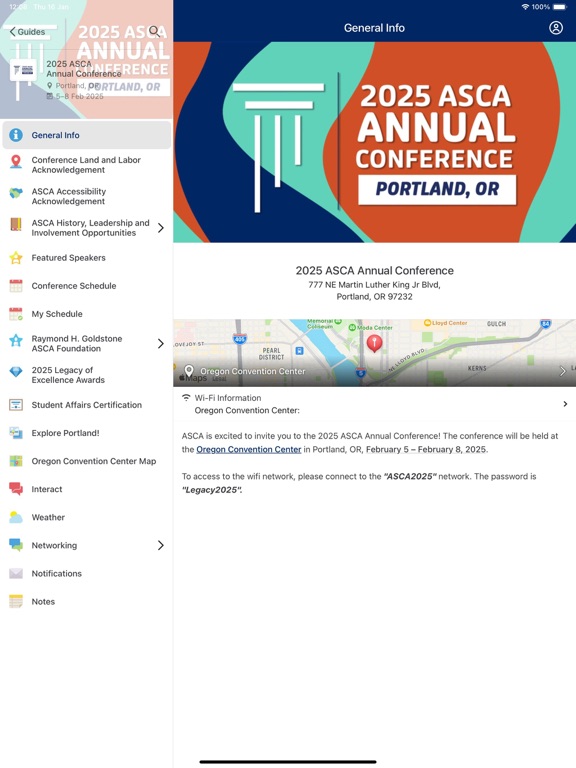576x768 pixels.
Task: Click the Convention Center Map icon
Action: coord(16,461)
